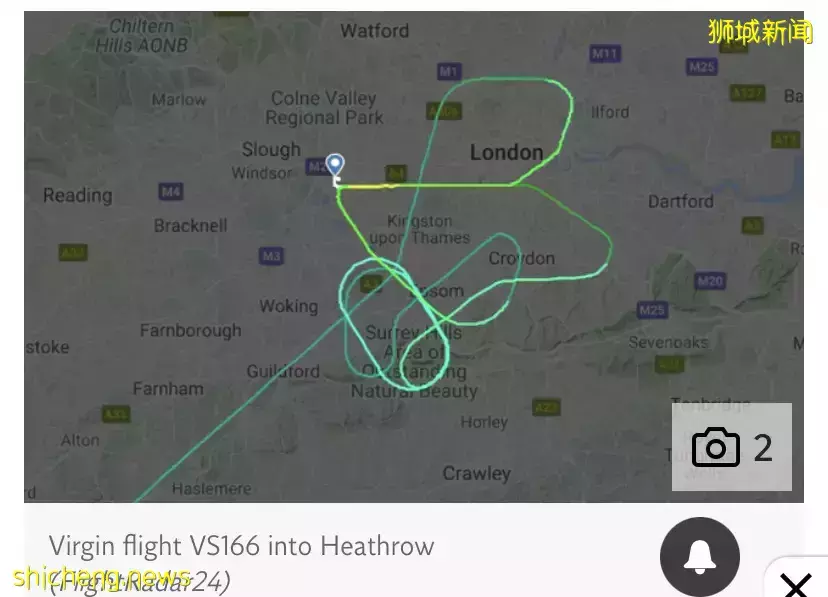This screenshot has width=828, height=597.
Task: Click the Watford map label
Action: tap(374, 31)
